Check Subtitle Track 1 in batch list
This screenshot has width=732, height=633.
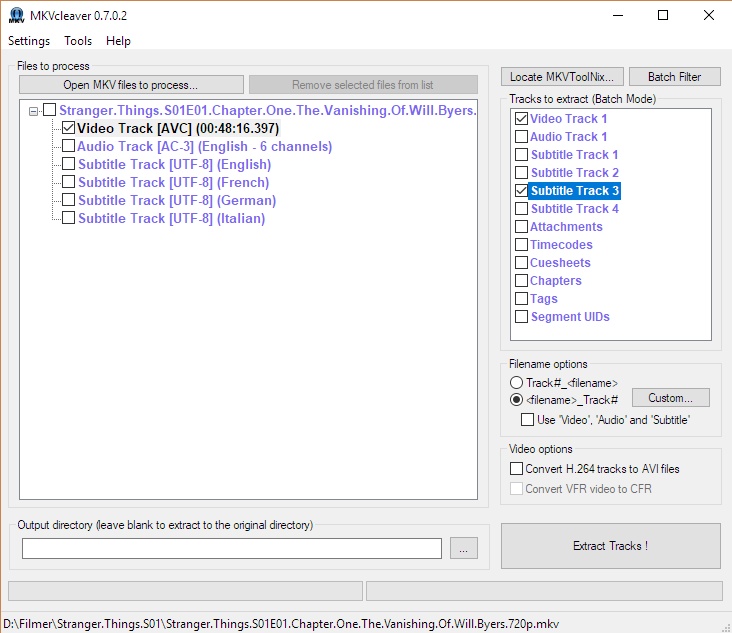pos(521,155)
